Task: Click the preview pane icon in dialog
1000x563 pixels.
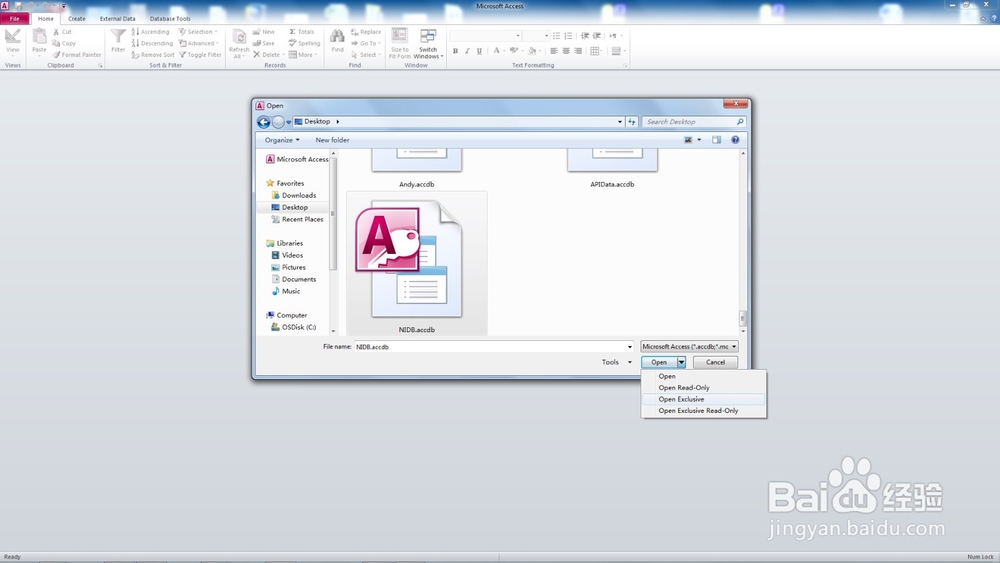Action: coord(716,140)
